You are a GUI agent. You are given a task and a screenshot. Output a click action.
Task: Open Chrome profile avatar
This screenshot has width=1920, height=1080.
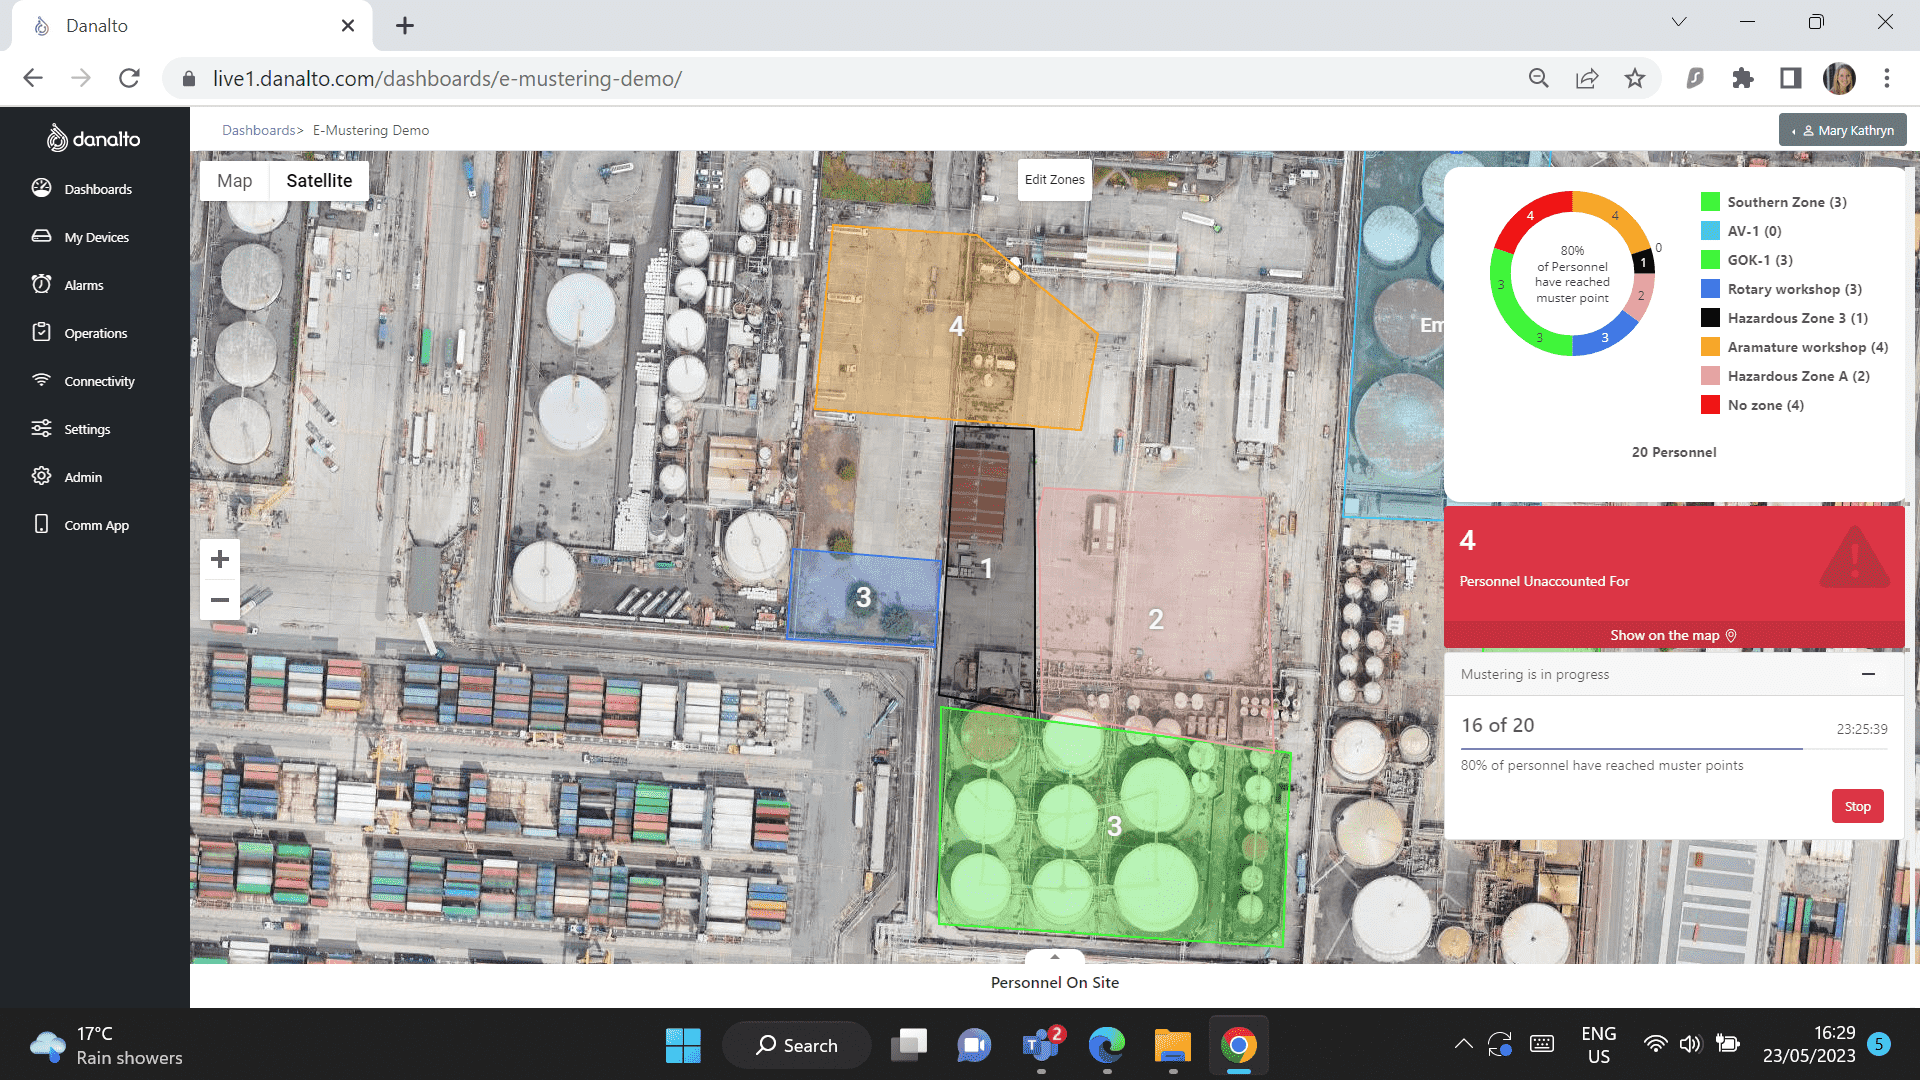click(x=1839, y=78)
